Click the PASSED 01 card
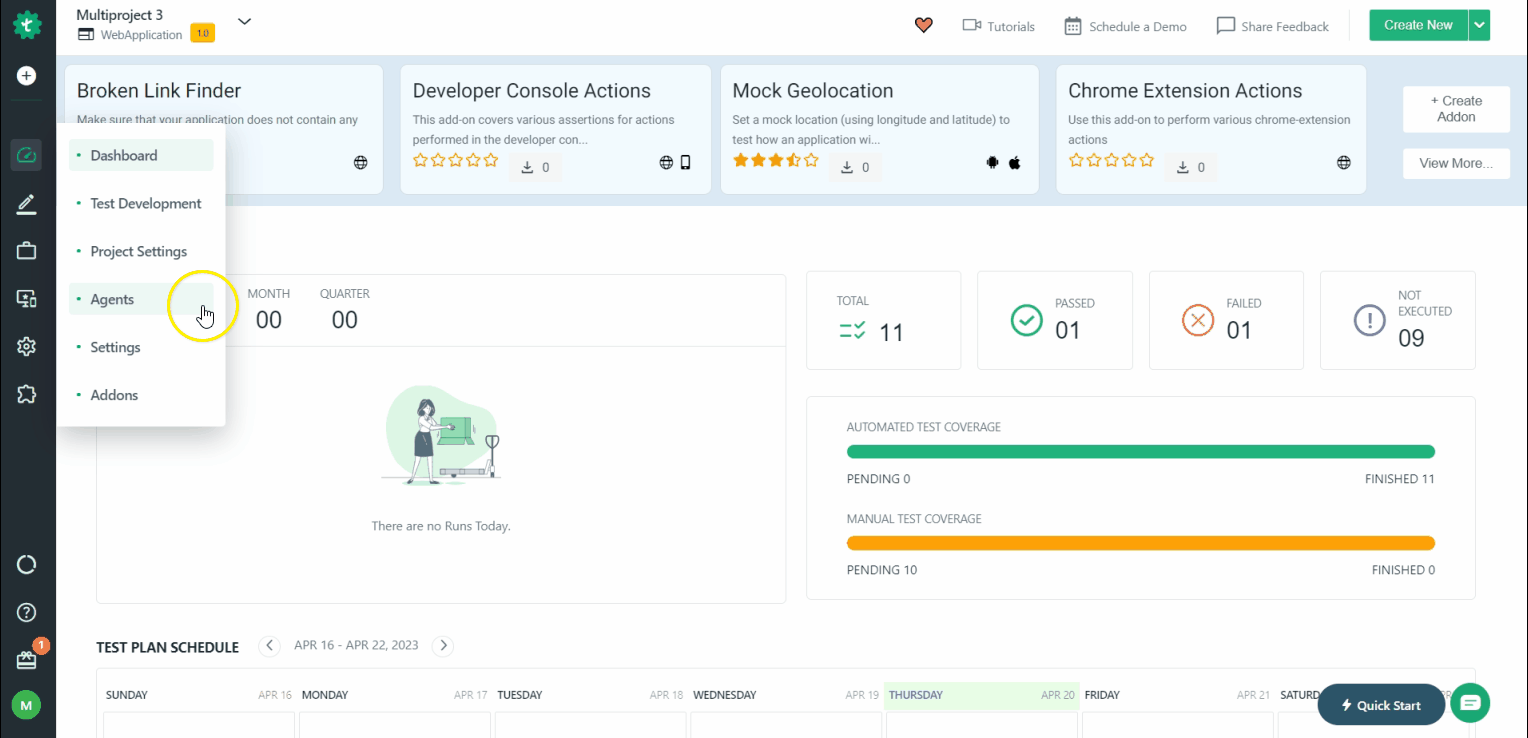Screen dimensions: 1528x738 [1055, 320]
